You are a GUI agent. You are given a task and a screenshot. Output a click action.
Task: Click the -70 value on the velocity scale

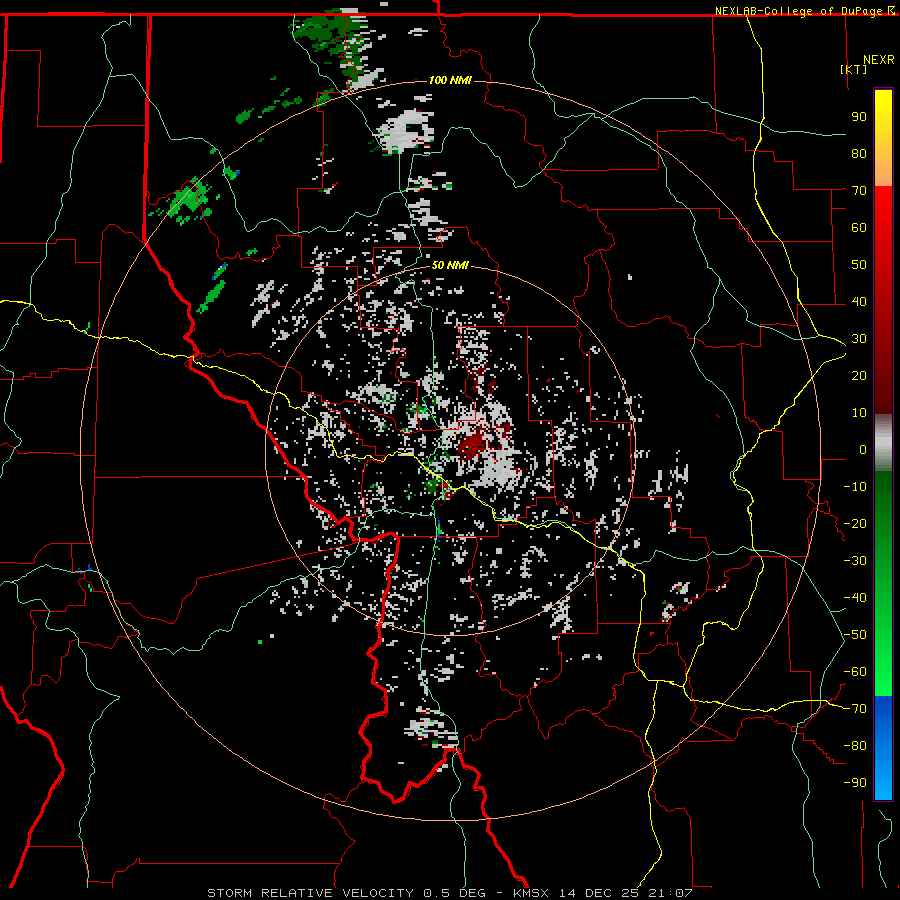(x=855, y=708)
